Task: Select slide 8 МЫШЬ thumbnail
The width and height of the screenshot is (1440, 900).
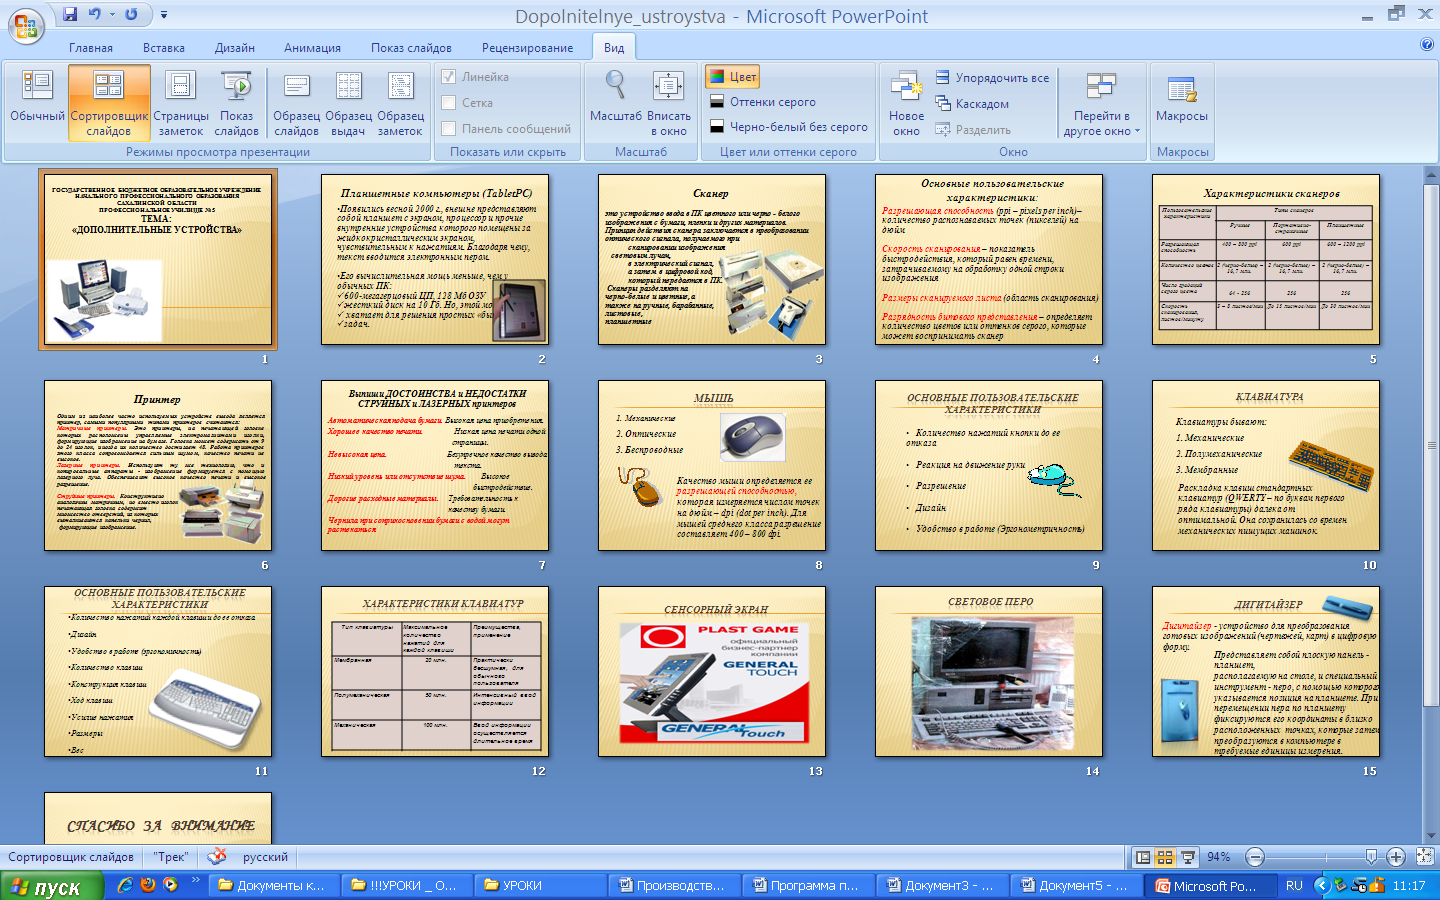Action: 712,466
